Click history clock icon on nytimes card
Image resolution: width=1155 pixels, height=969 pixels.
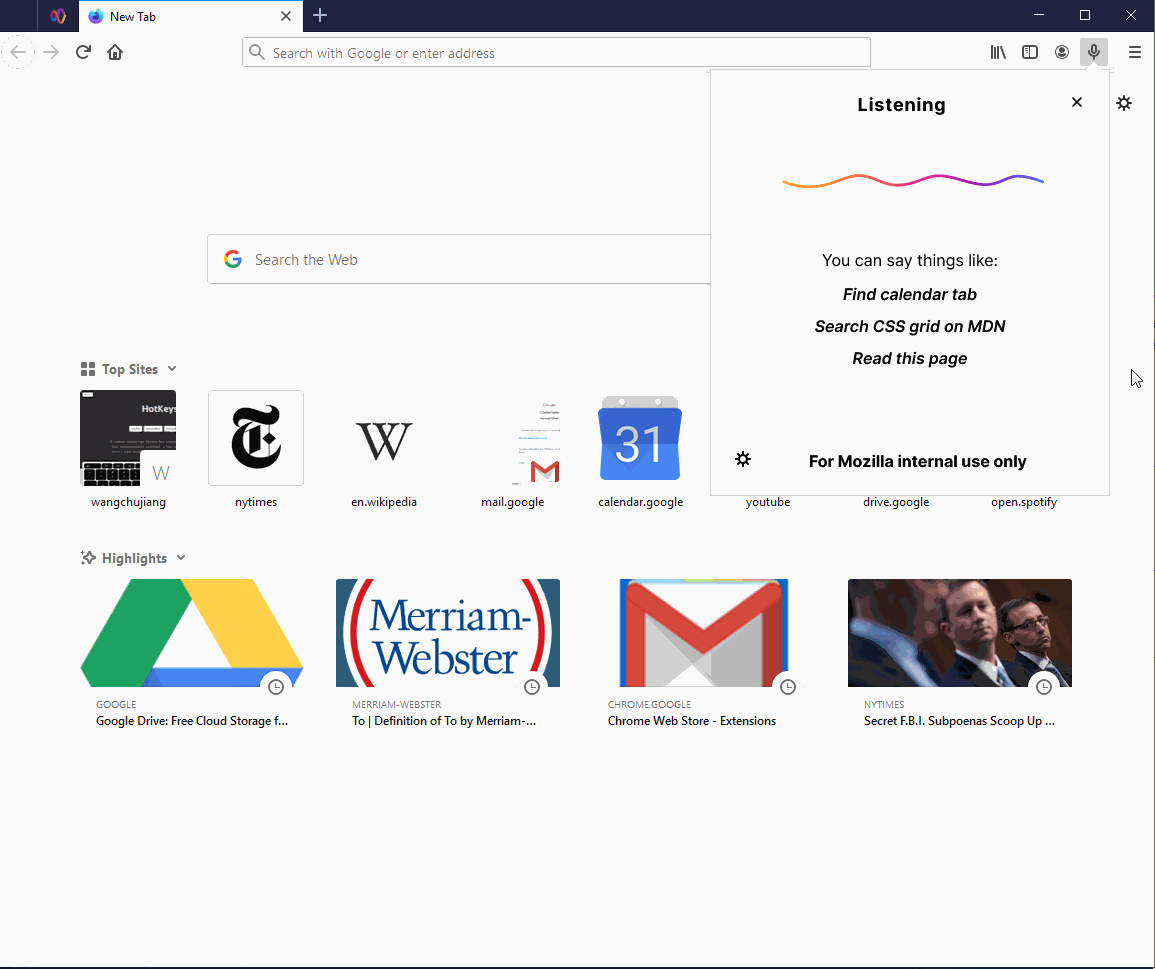coord(1044,687)
